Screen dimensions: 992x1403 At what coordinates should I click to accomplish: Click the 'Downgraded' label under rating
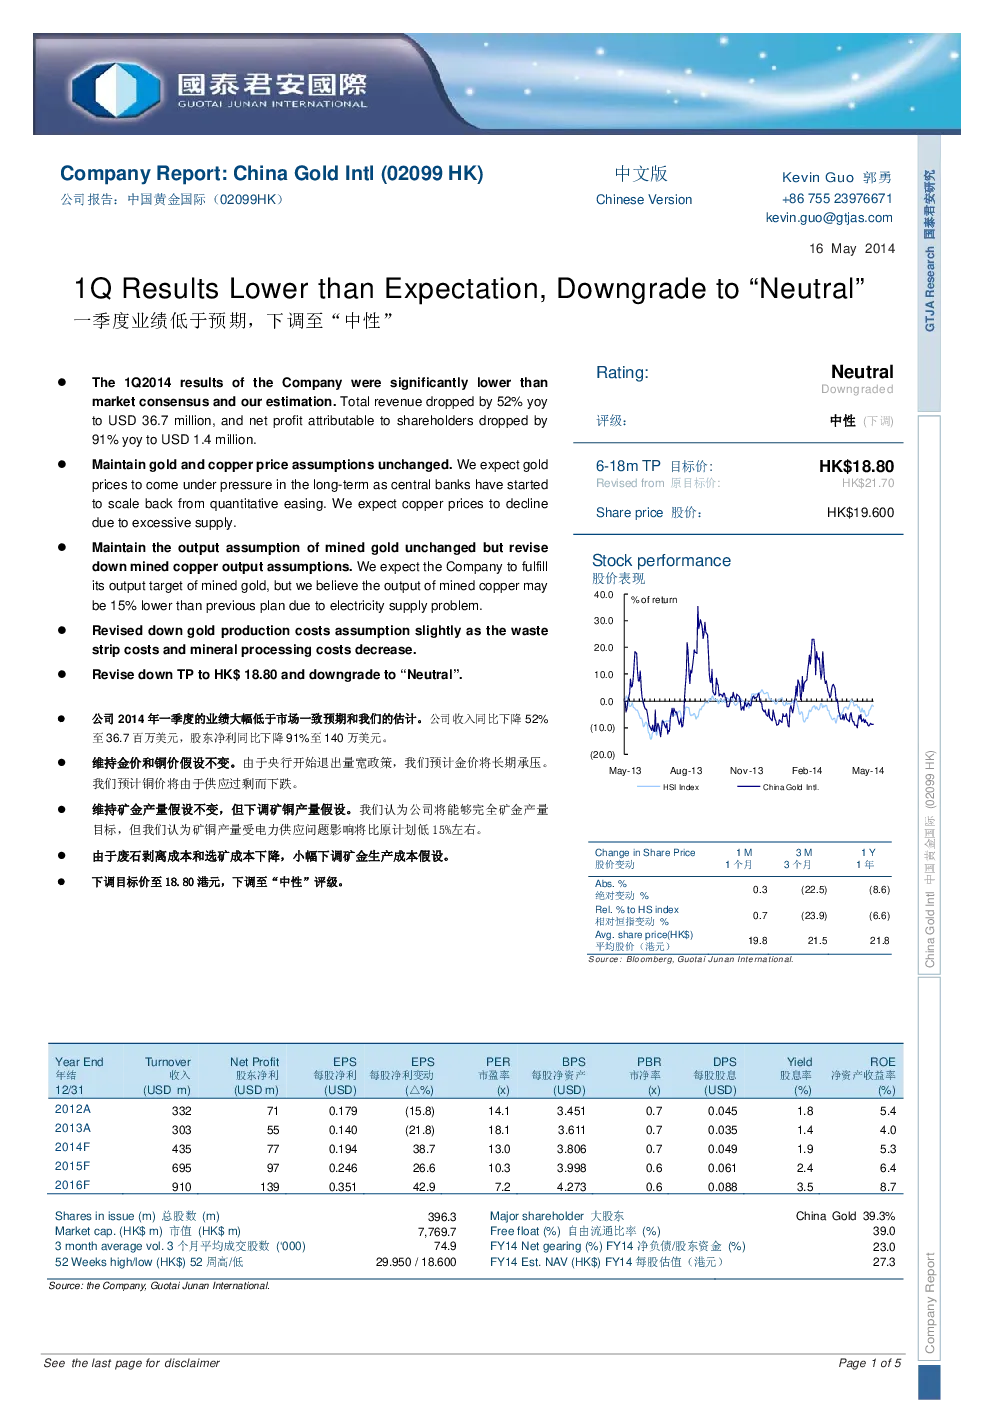pyautogui.click(x=857, y=390)
